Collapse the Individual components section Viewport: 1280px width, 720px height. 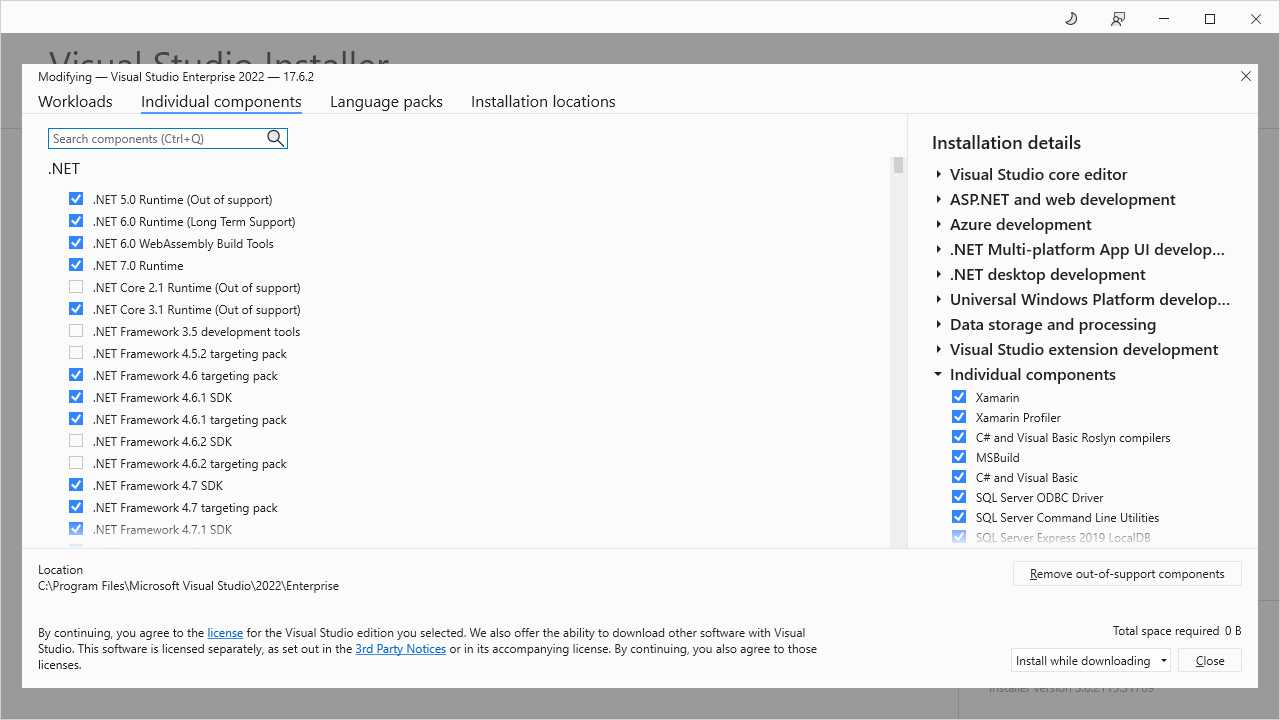point(938,374)
